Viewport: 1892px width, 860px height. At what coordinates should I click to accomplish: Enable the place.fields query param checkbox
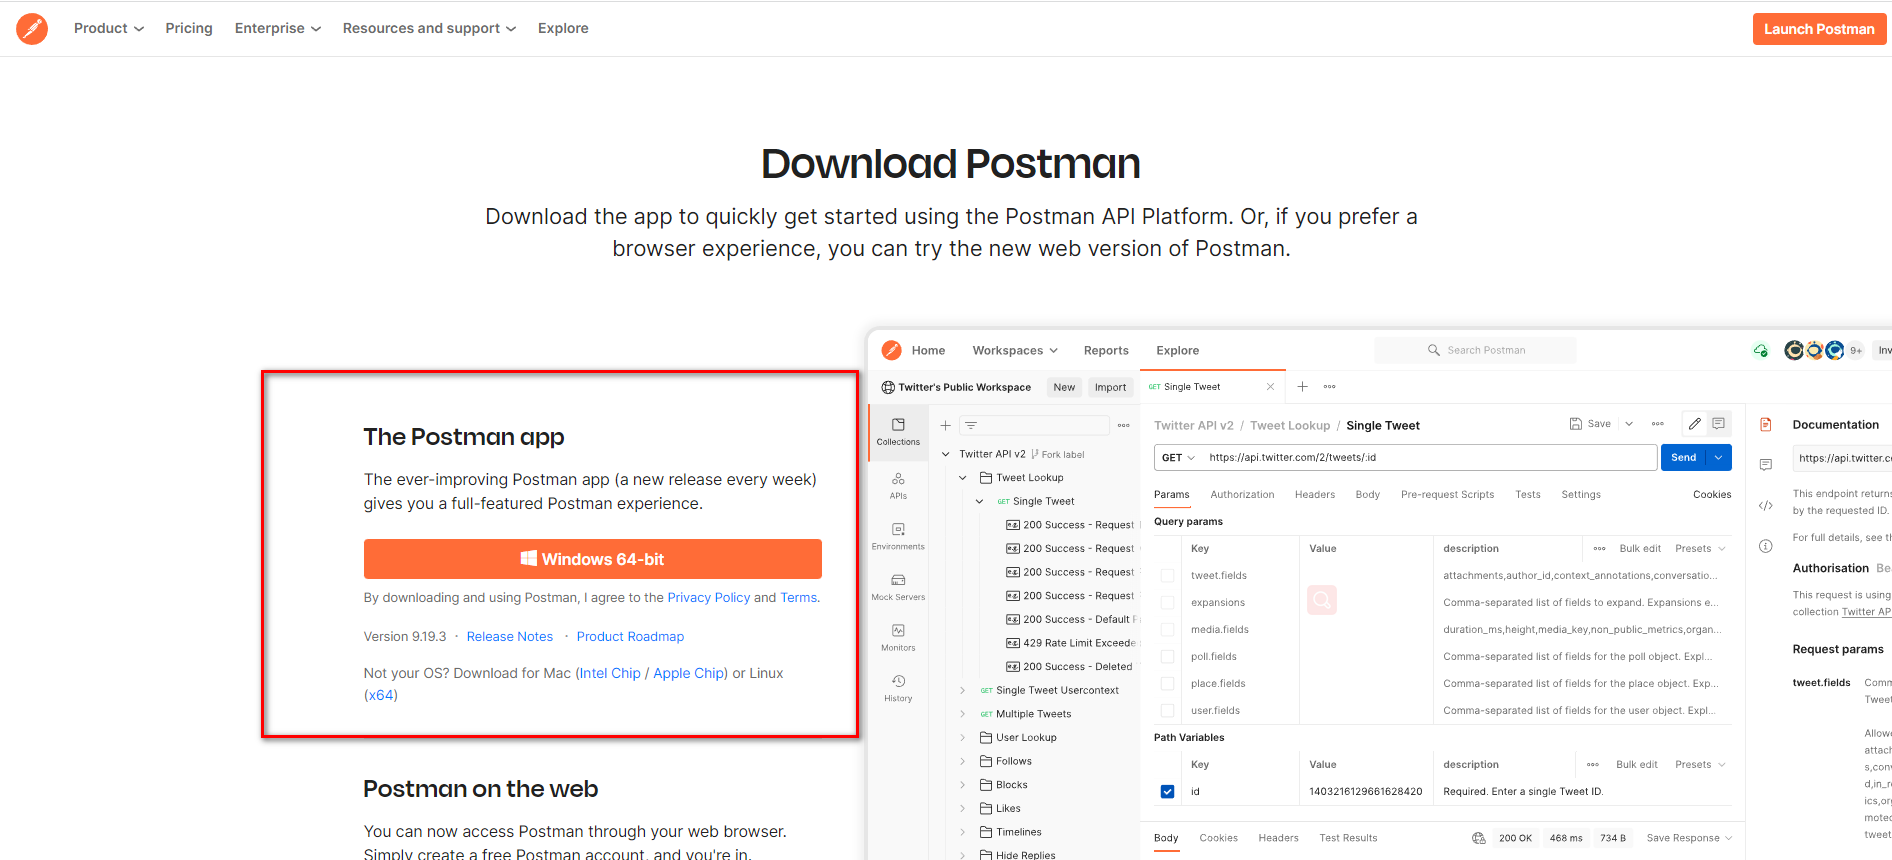1167,684
